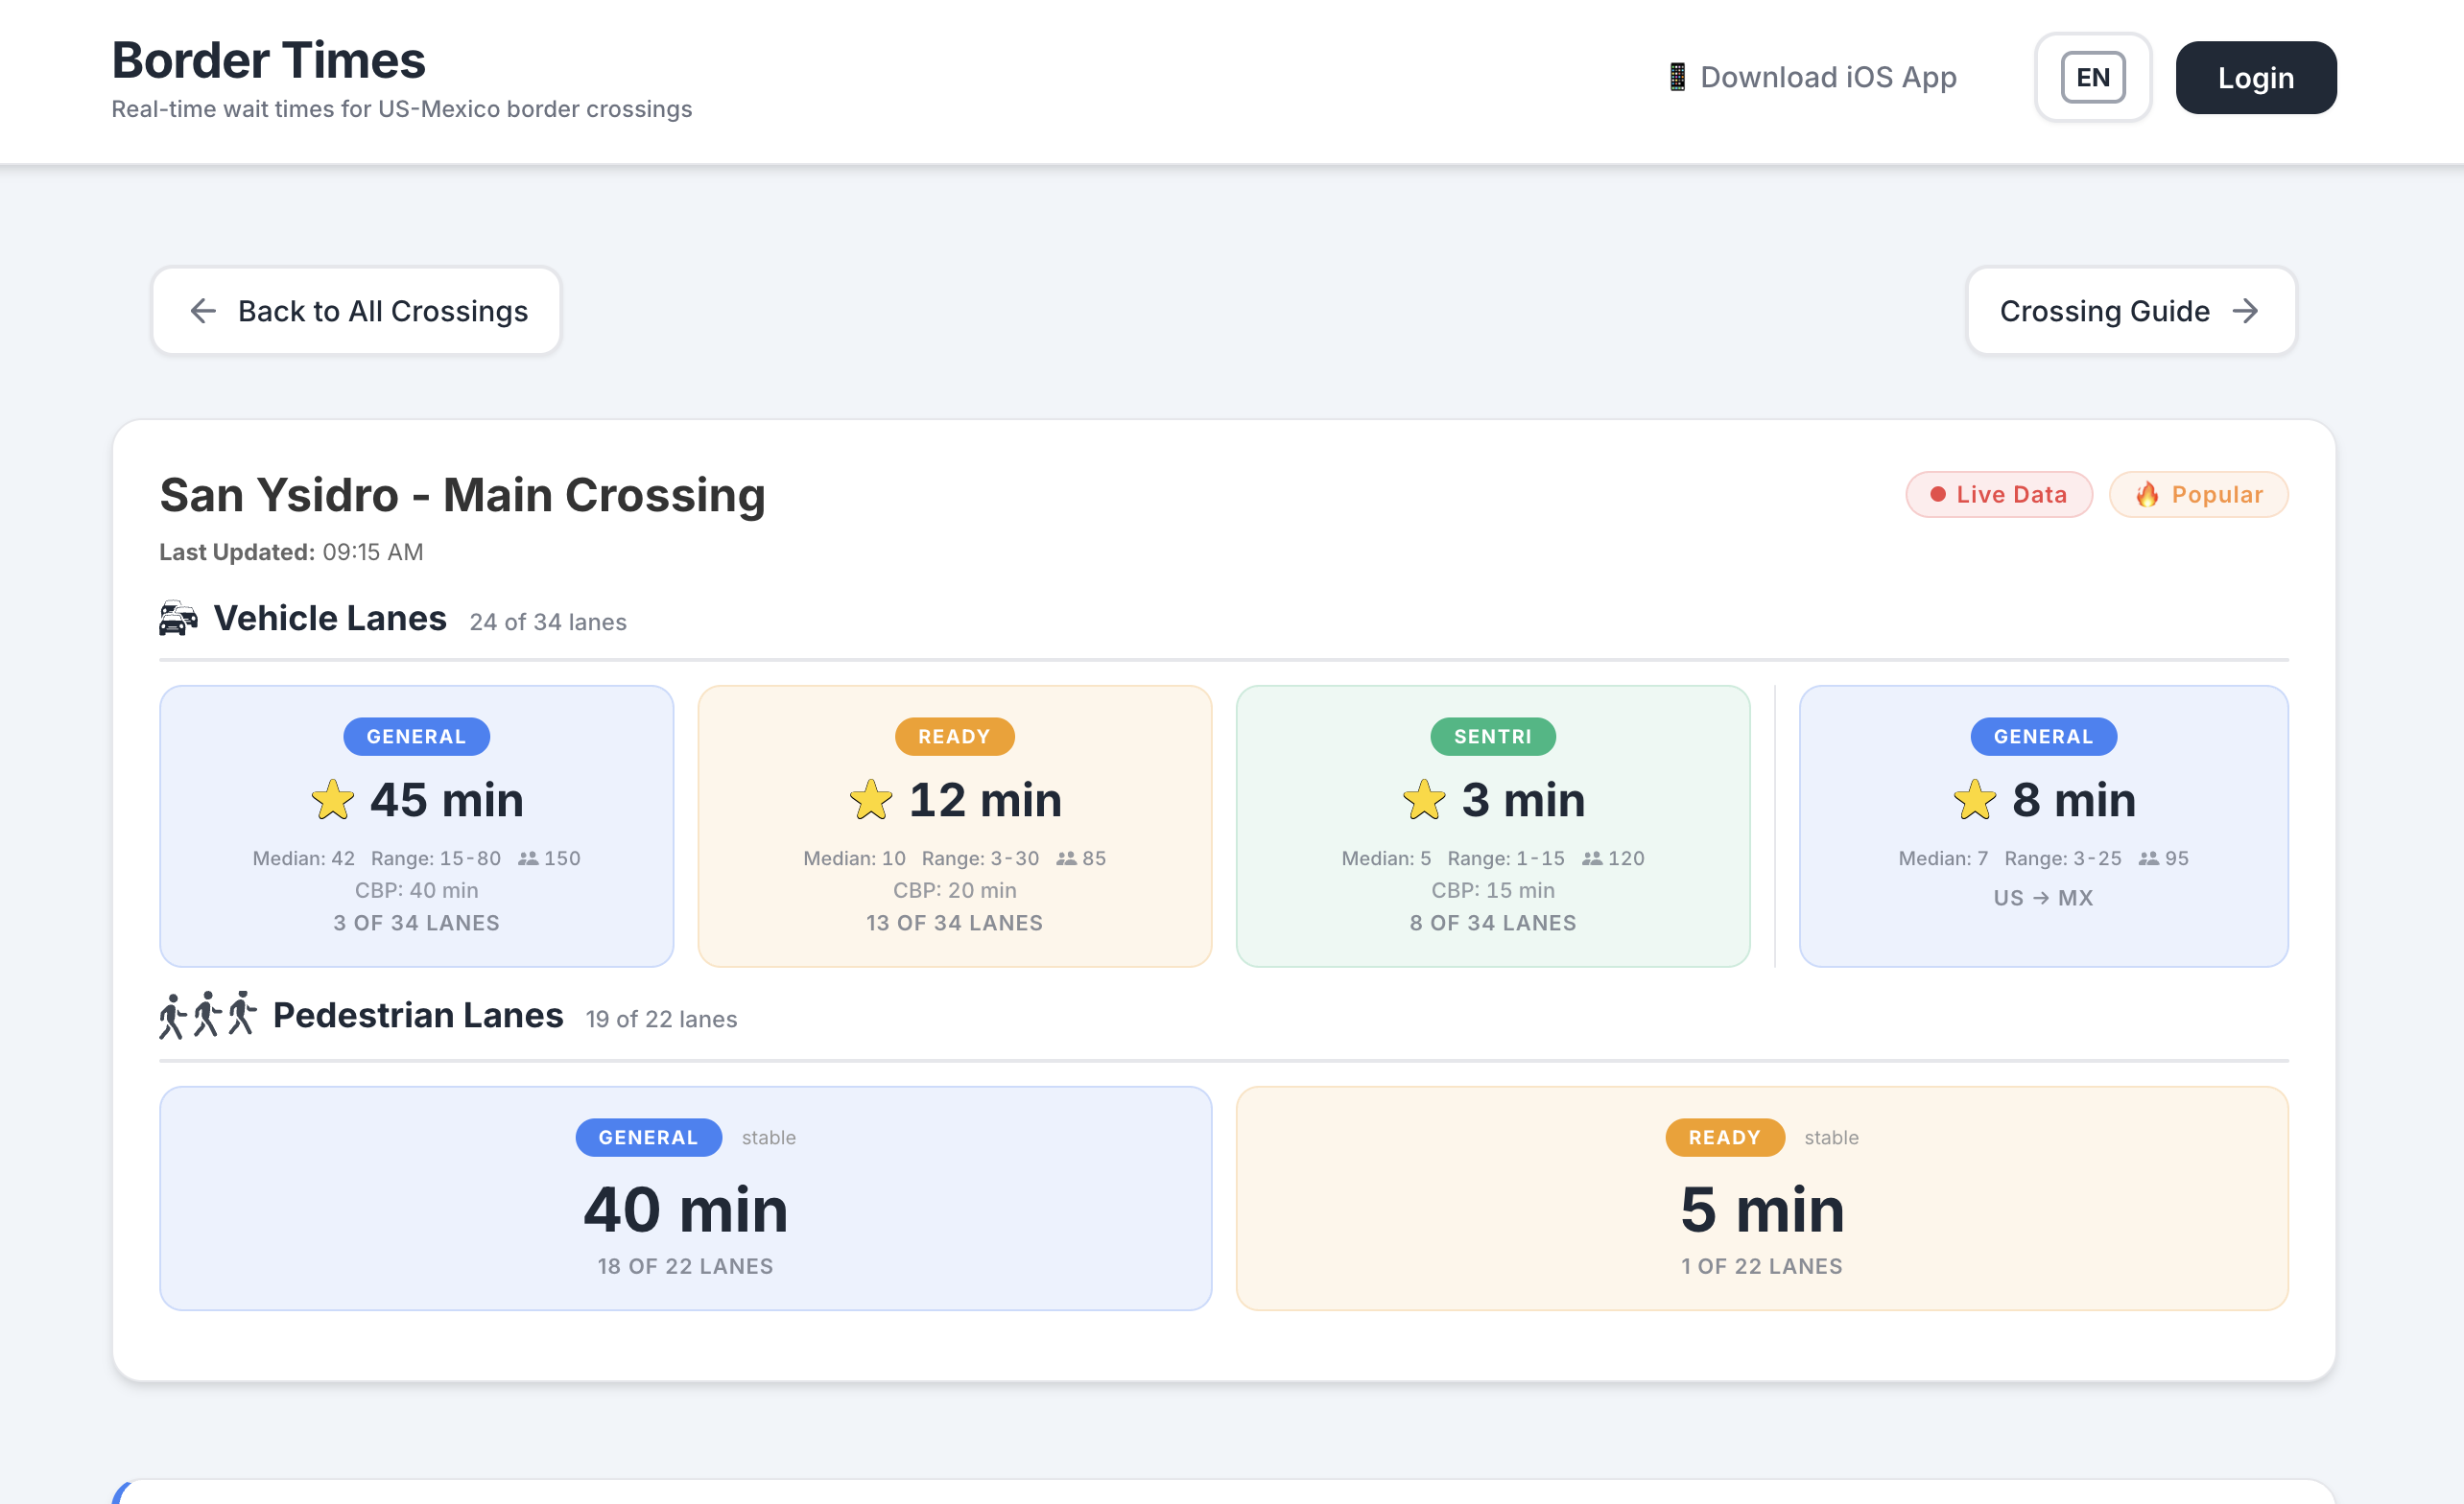The height and width of the screenshot is (1504, 2464).
Task: Go Back to All Crossings
Action: tap(355, 311)
